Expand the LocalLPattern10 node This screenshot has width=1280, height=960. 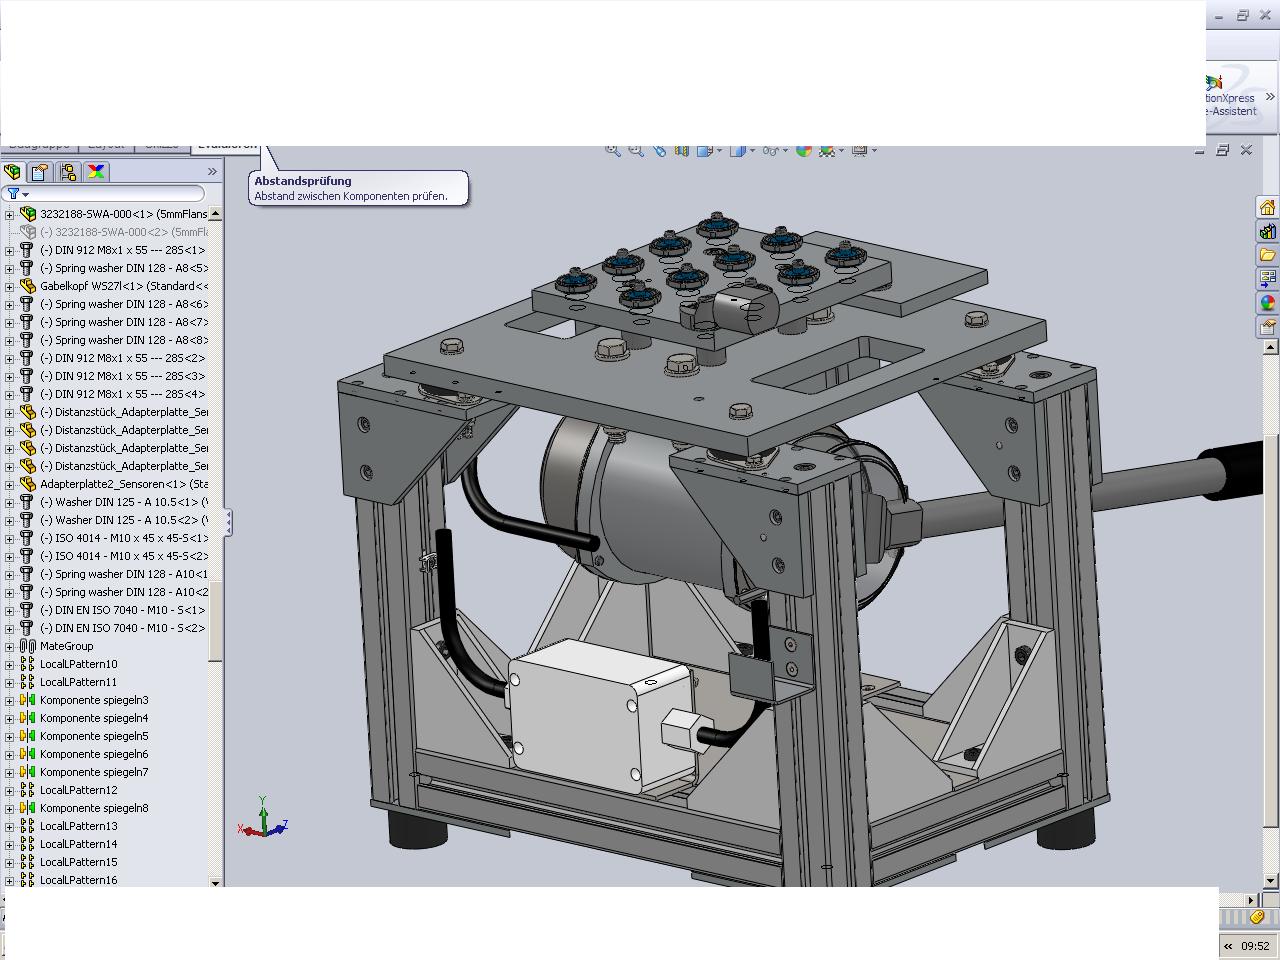click(x=10, y=664)
